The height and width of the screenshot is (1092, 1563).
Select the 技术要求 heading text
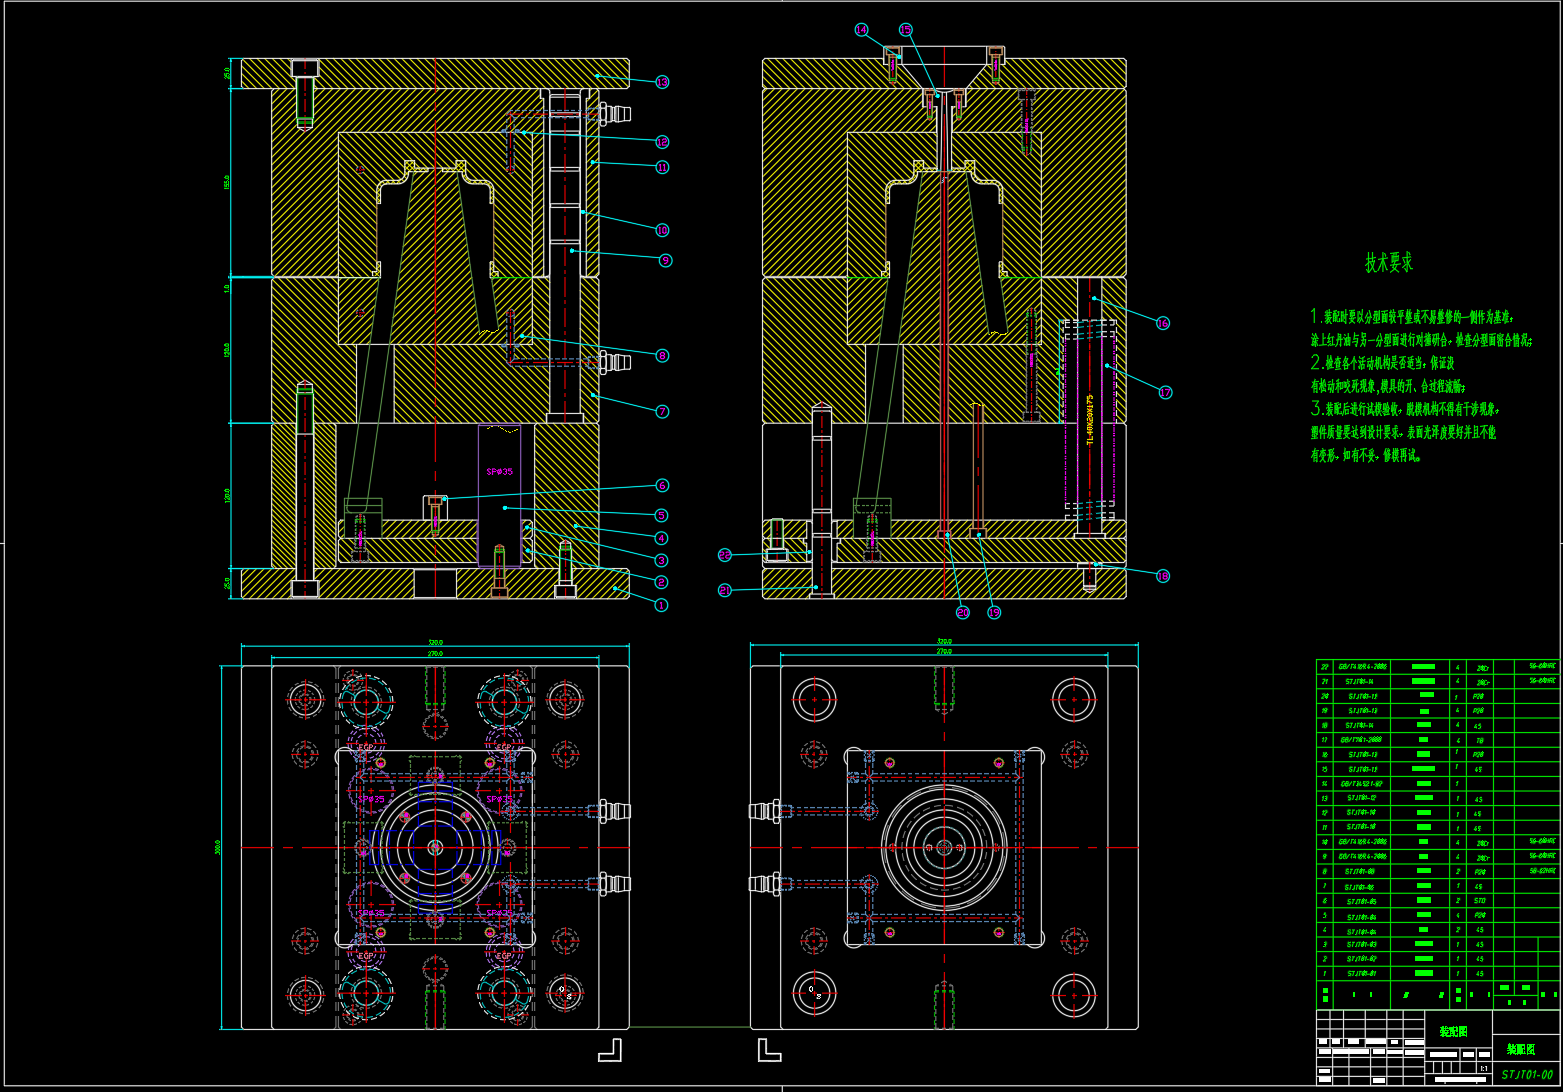pyautogui.click(x=1389, y=263)
